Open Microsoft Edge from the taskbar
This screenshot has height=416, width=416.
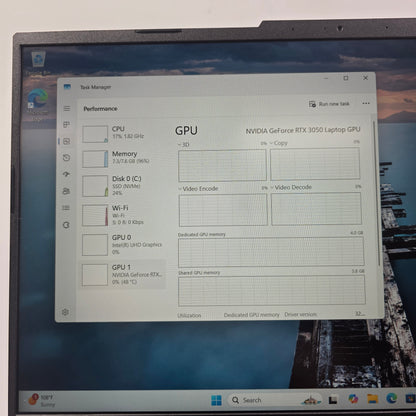point(391,398)
